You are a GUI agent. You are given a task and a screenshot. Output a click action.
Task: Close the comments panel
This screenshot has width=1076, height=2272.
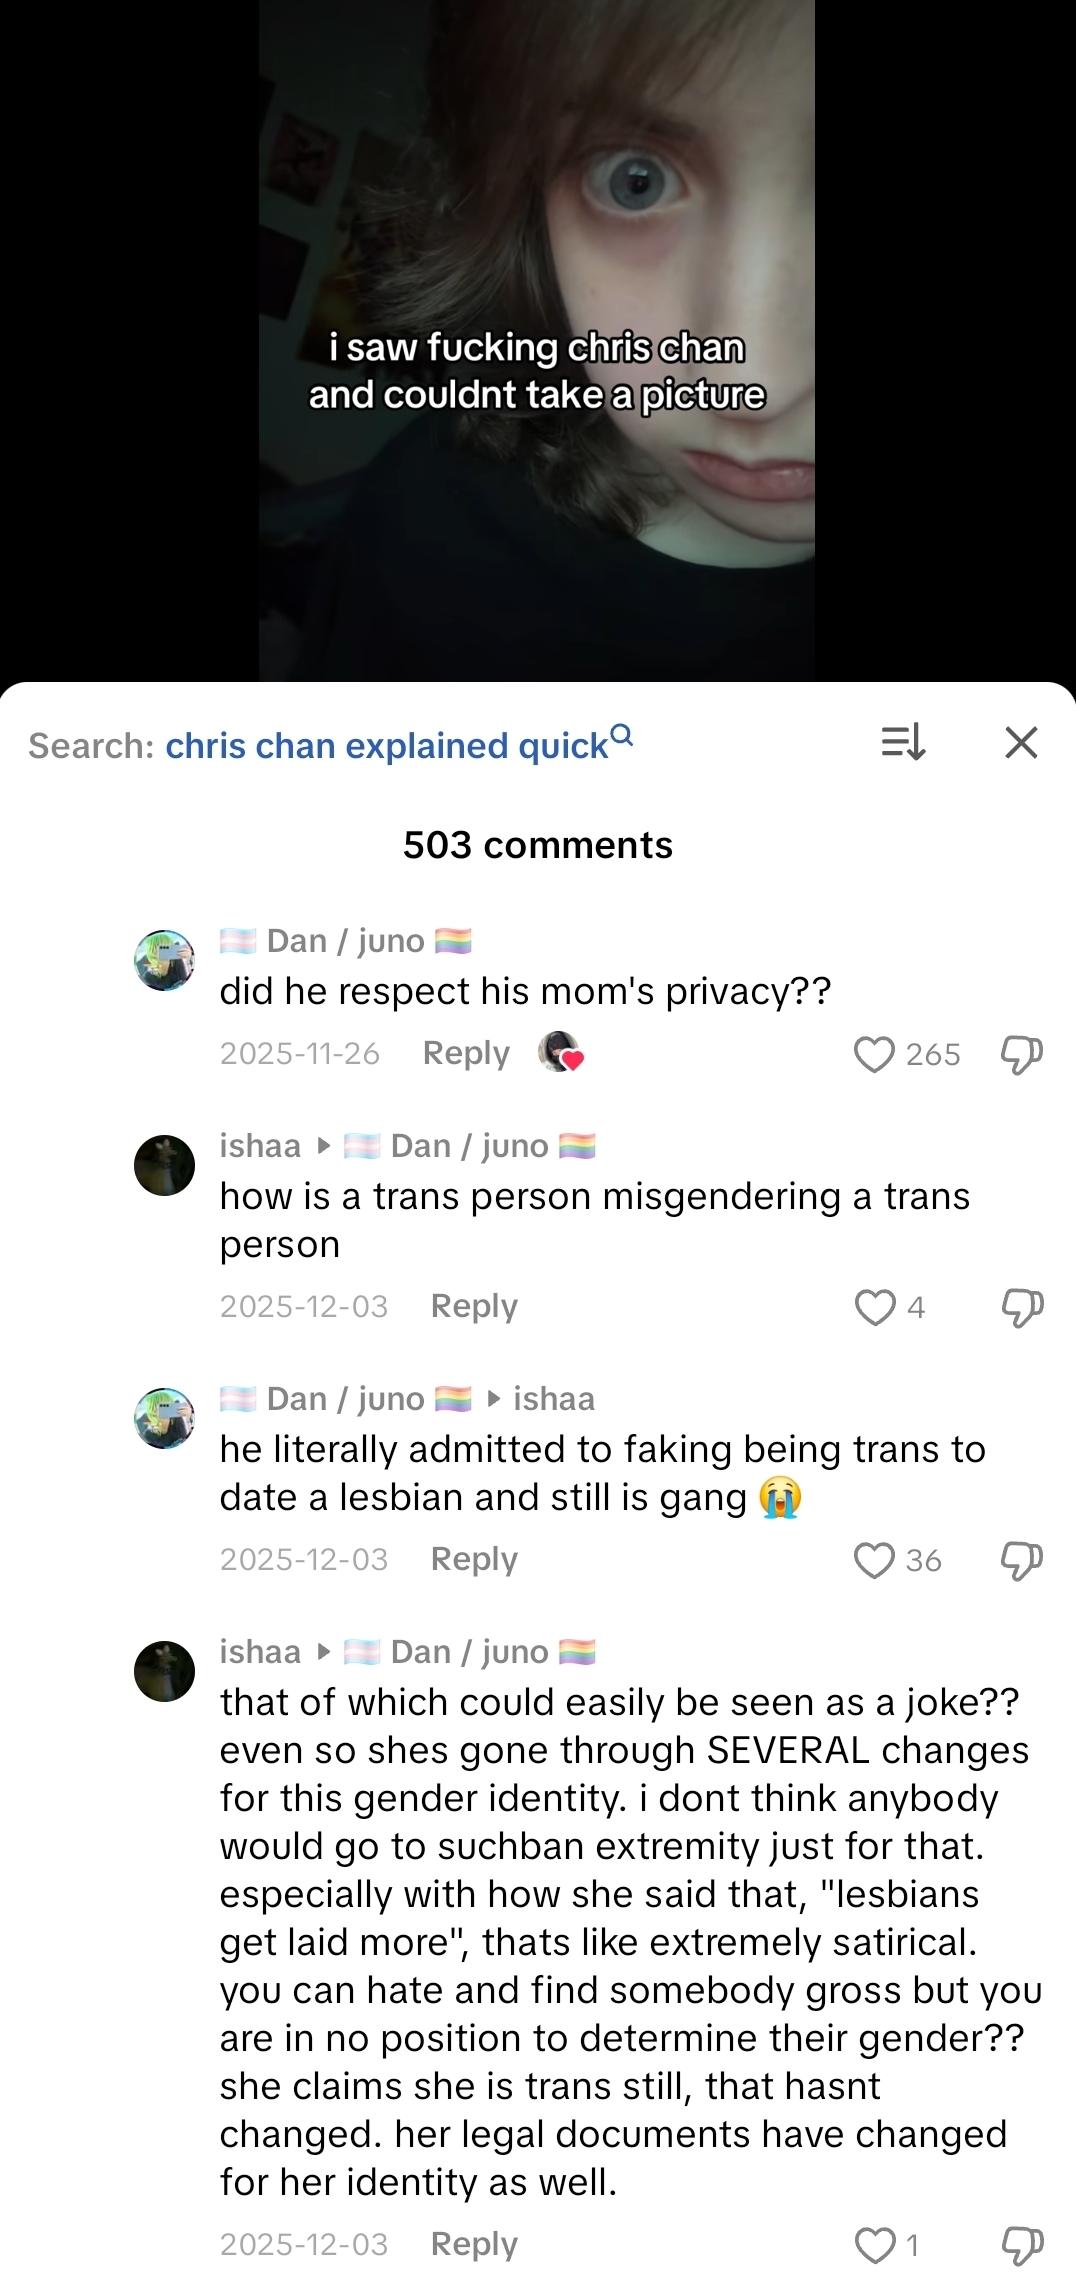1021,743
